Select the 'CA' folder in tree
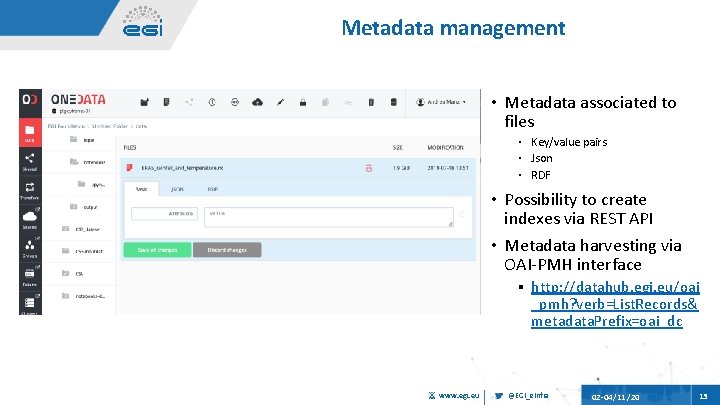The height and width of the screenshot is (405, 720). 73,274
